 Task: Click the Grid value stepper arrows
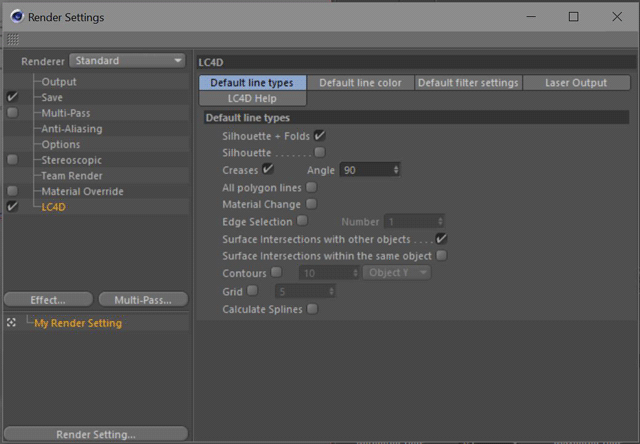(331, 291)
